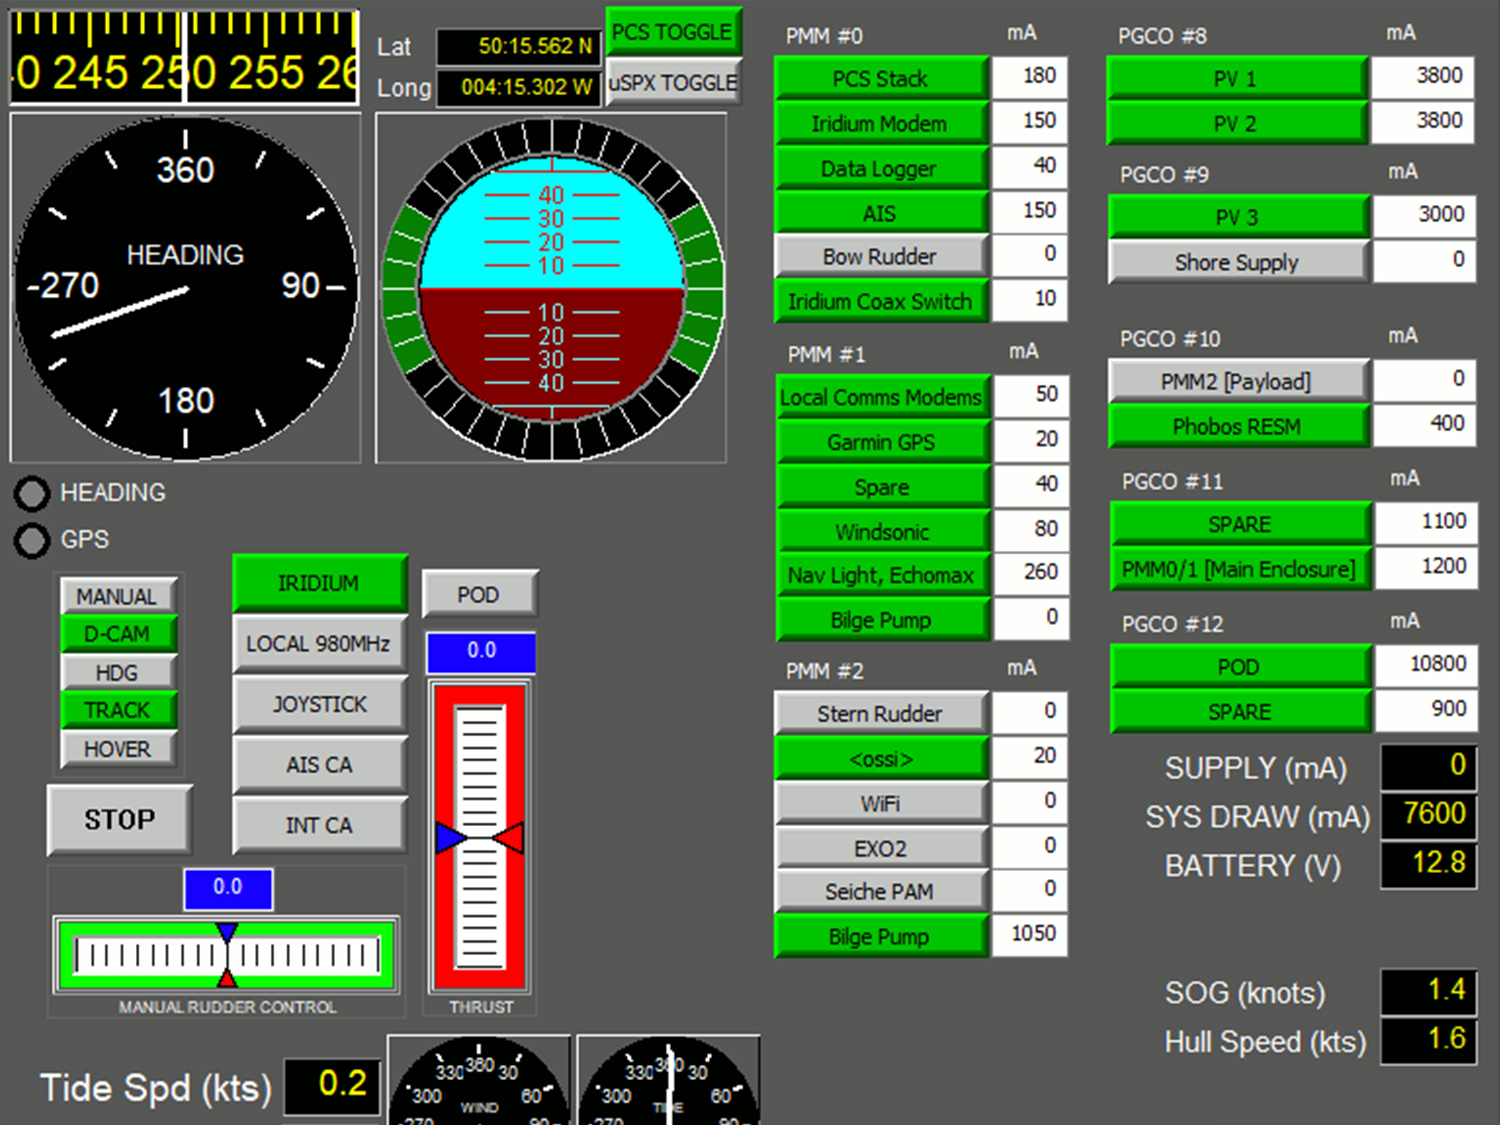
Task: Click the HEADING compass dial
Action: click(185, 287)
